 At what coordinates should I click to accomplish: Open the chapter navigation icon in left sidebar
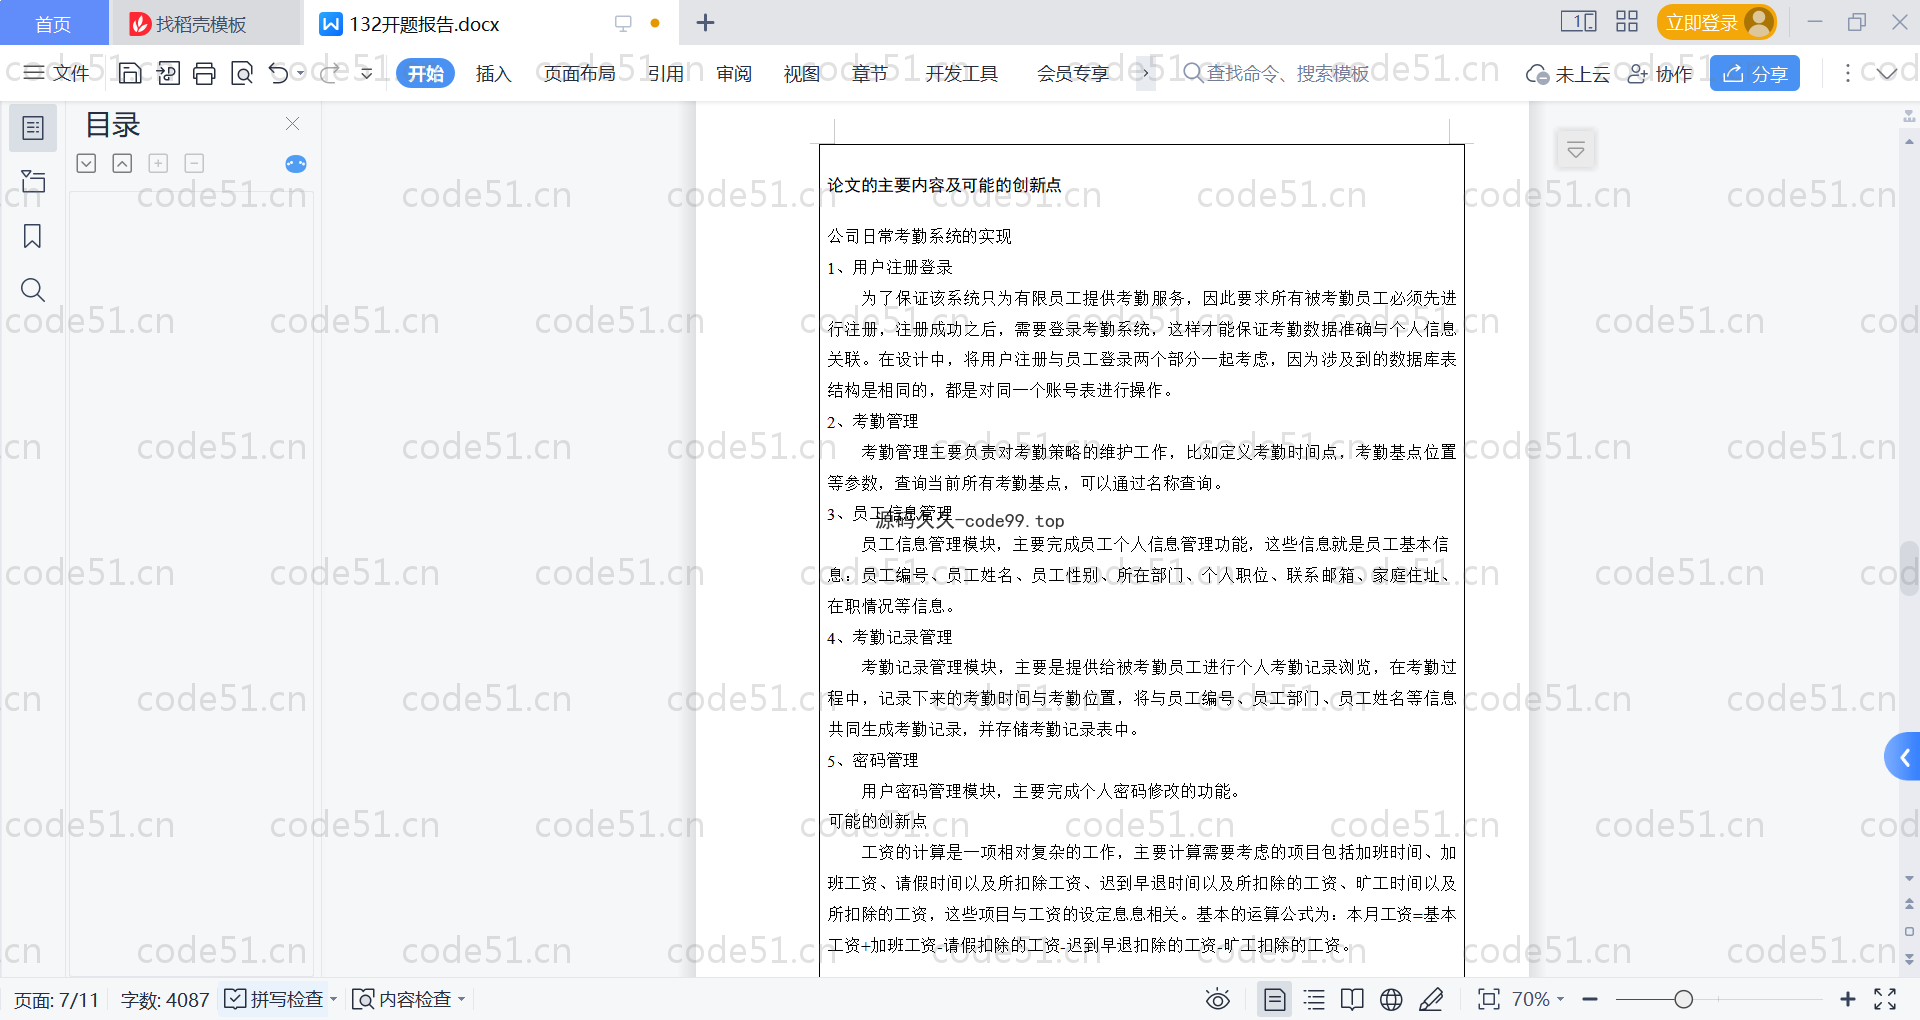tap(33, 181)
